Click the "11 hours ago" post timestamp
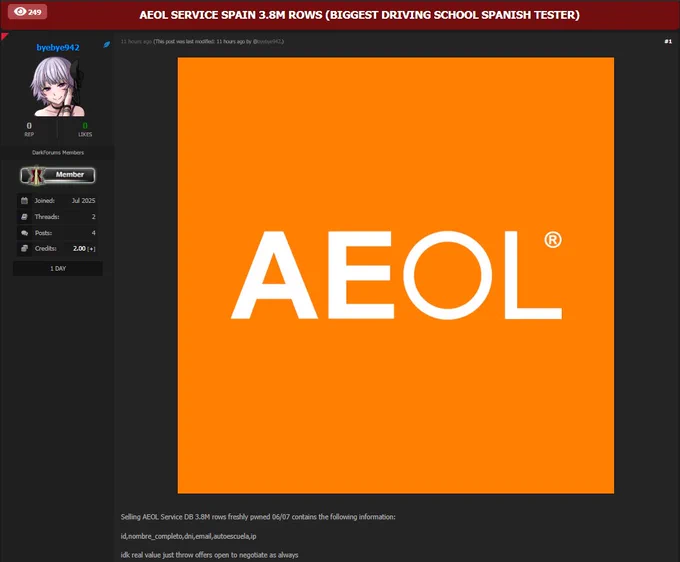The width and height of the screenshot is (680, 562). pyautogui.click(x=136, y=42)
